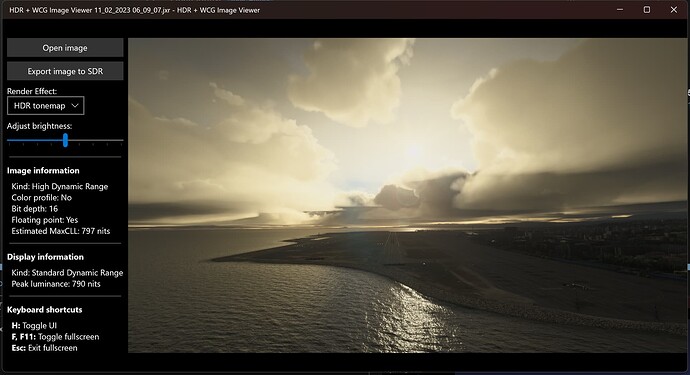Expand the Render Effect chevron arrow
The width and height of the screenshot is (690, 375).
(x=75, y=106)
